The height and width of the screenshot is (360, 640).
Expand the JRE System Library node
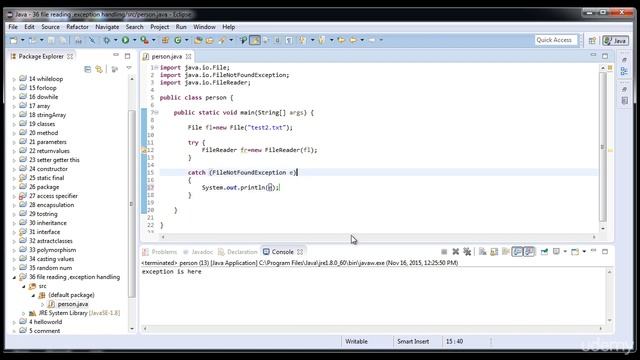coord(24,313)
